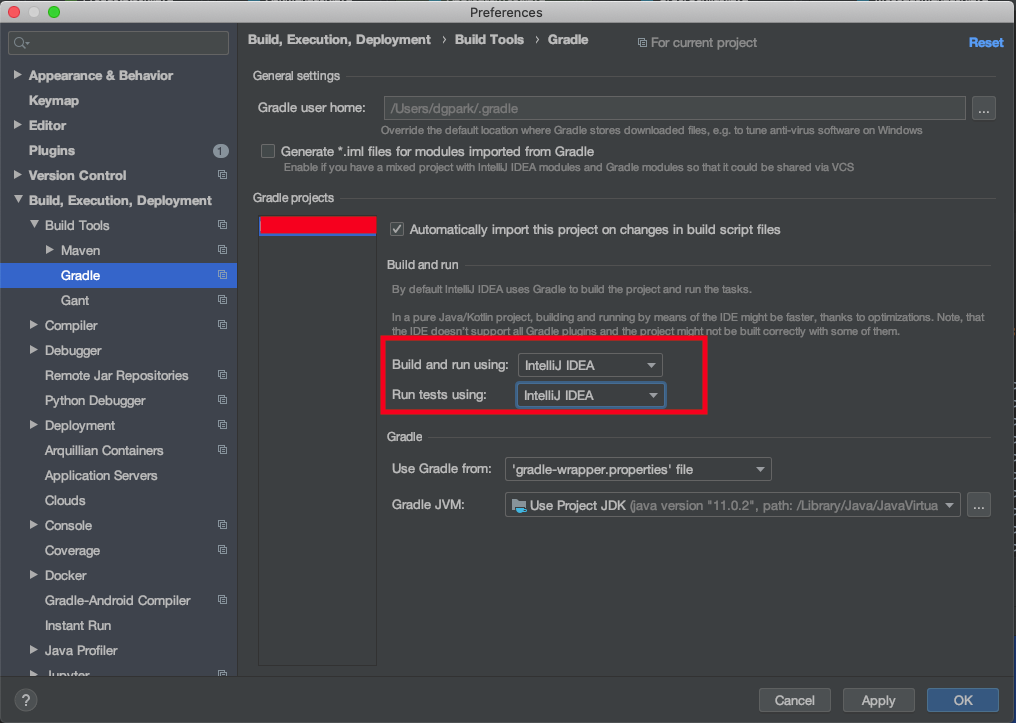Click the OK button
Screen dimensions: 1016x723
point(962,700)
